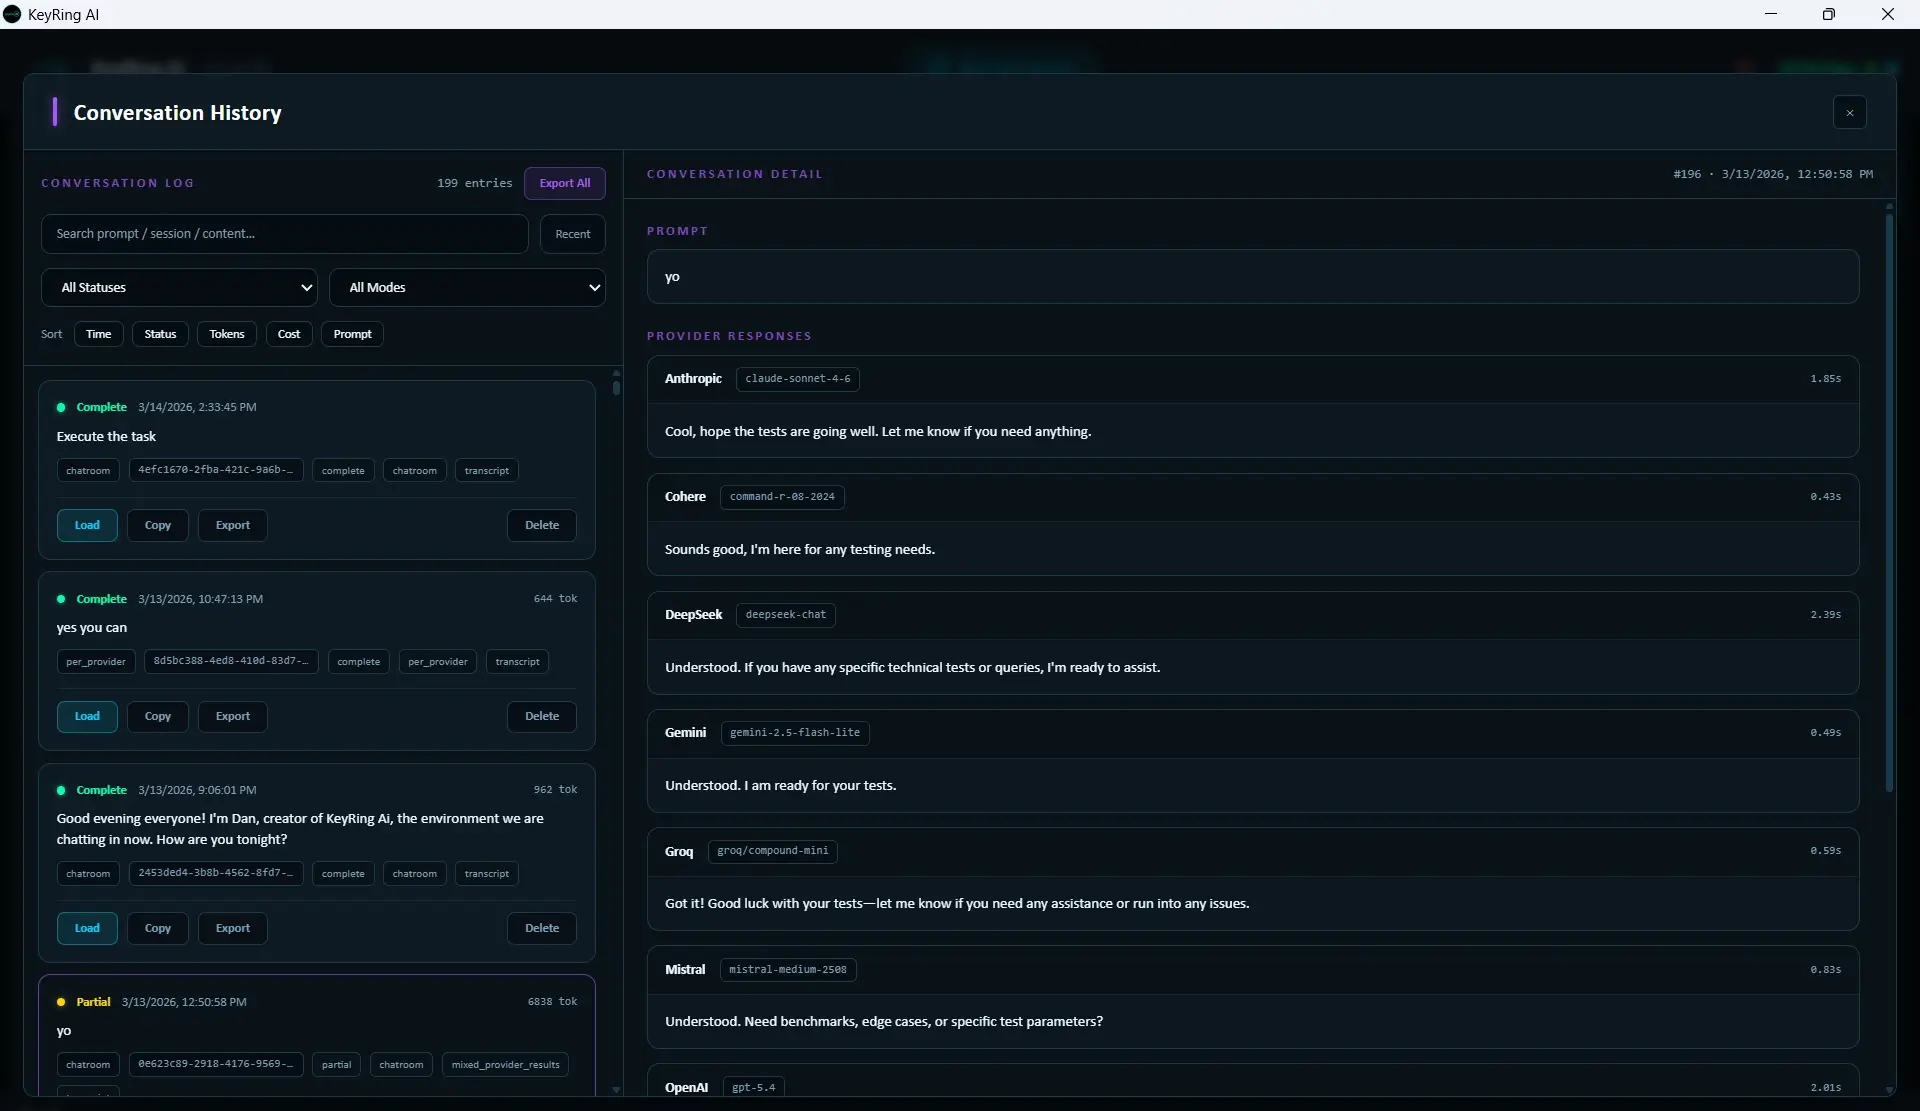
Task: Delete the 'yes you can' conversation
Action: click(542, 716)
